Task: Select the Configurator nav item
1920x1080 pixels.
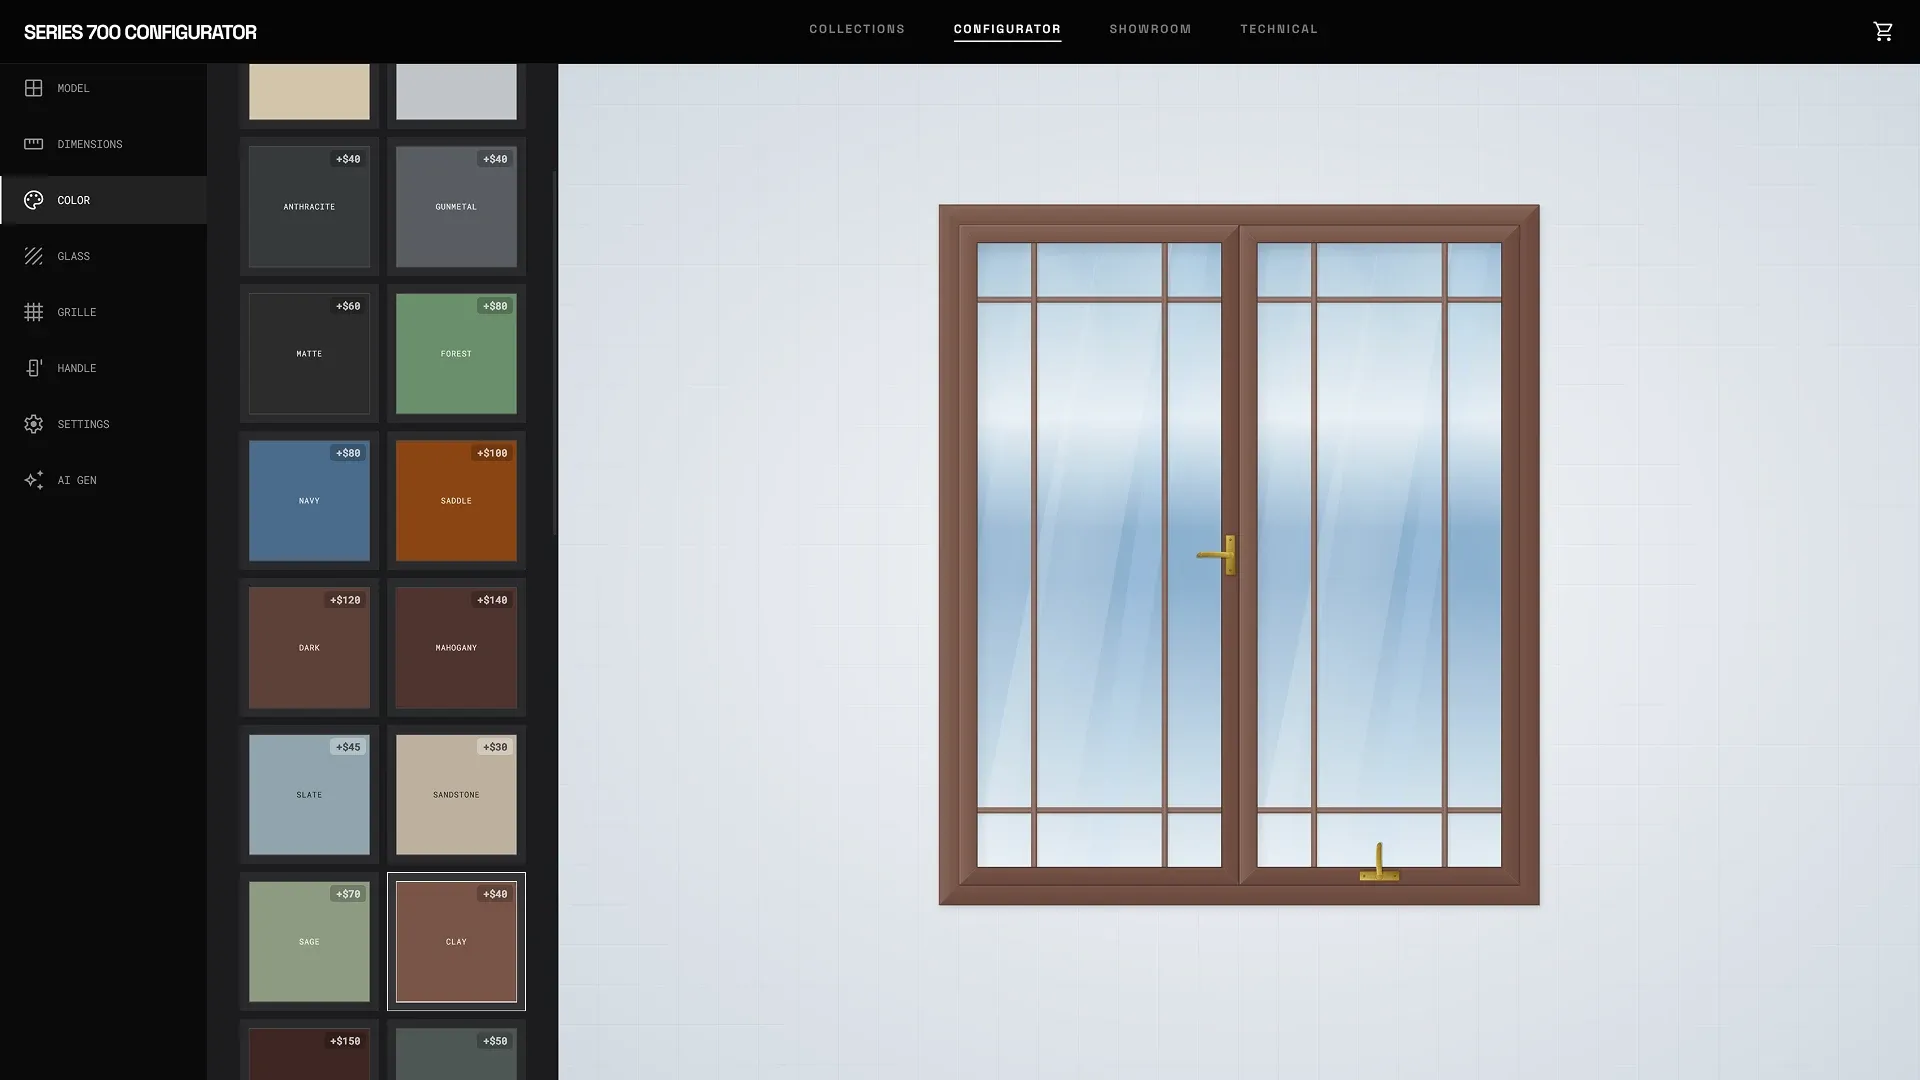Action: 1007,29
